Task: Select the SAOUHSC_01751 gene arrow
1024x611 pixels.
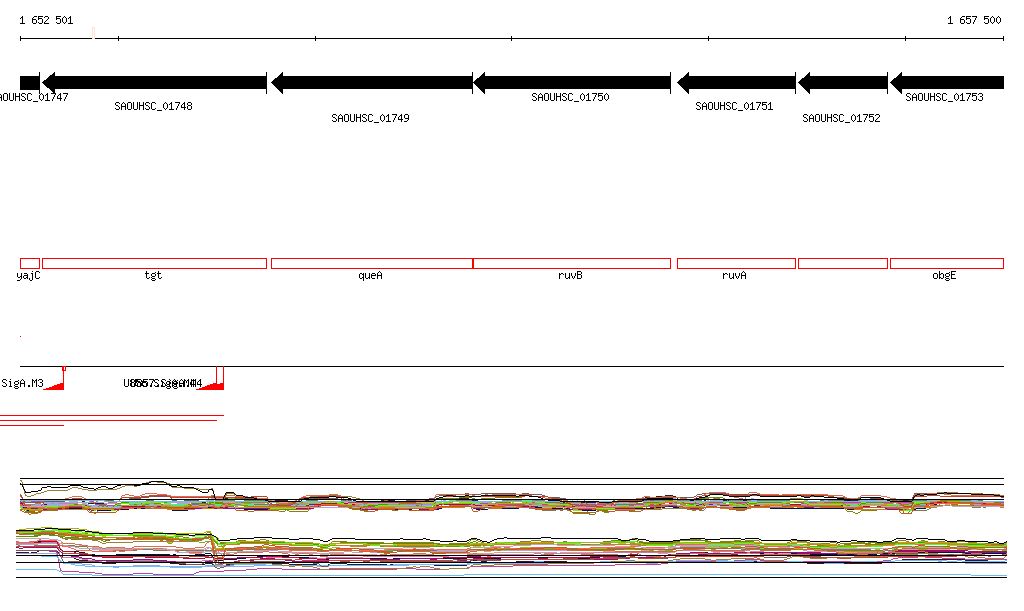Action: (737, 83)
